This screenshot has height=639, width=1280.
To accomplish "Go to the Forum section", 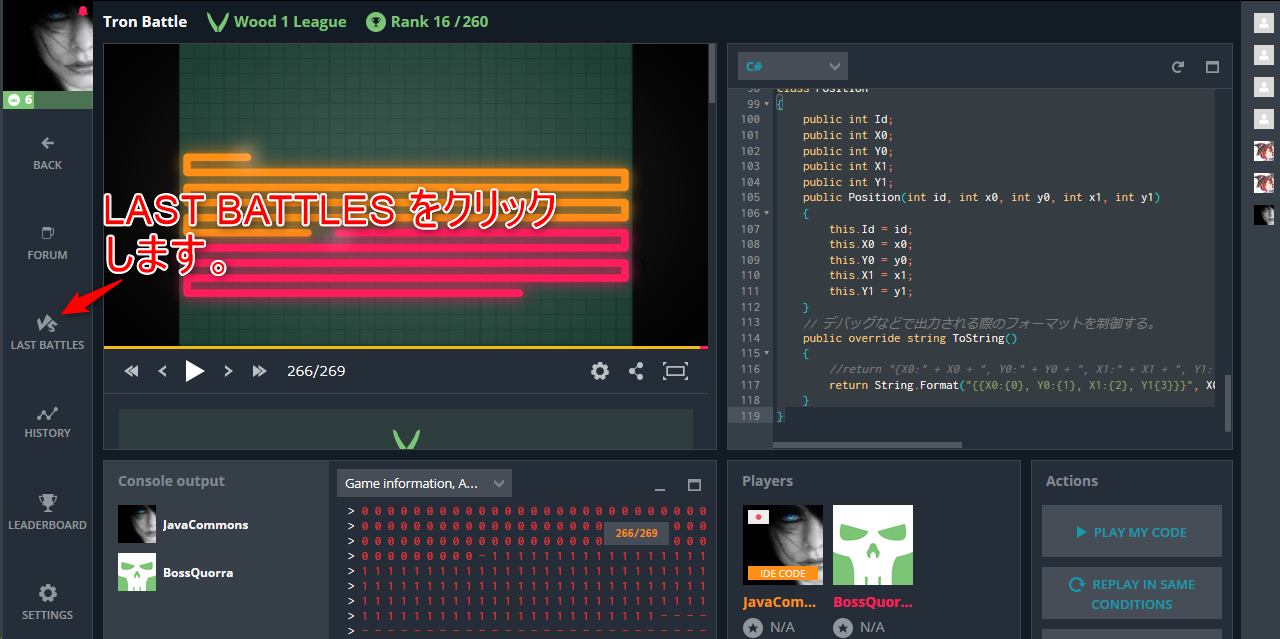I will tap(47, 243).
